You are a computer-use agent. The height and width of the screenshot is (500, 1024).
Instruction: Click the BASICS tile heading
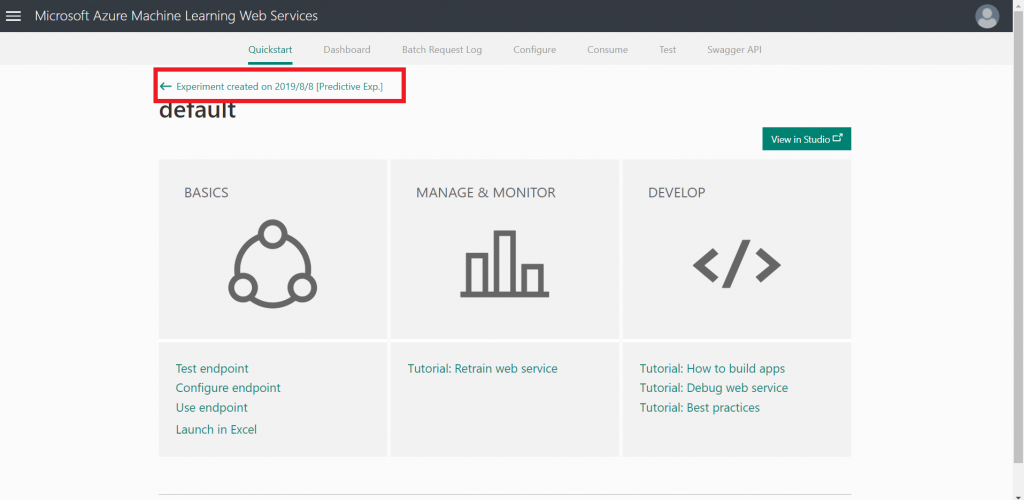(x=206, y=193)
